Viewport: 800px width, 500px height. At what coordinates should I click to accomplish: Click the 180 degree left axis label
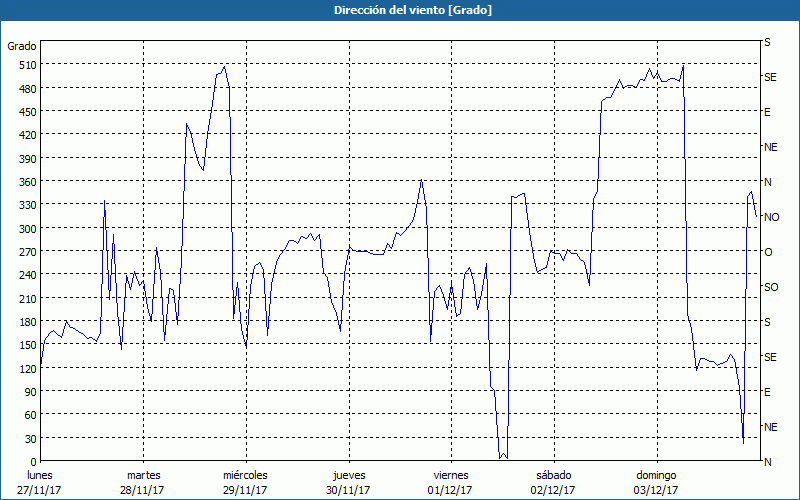[x=26, y=322]
